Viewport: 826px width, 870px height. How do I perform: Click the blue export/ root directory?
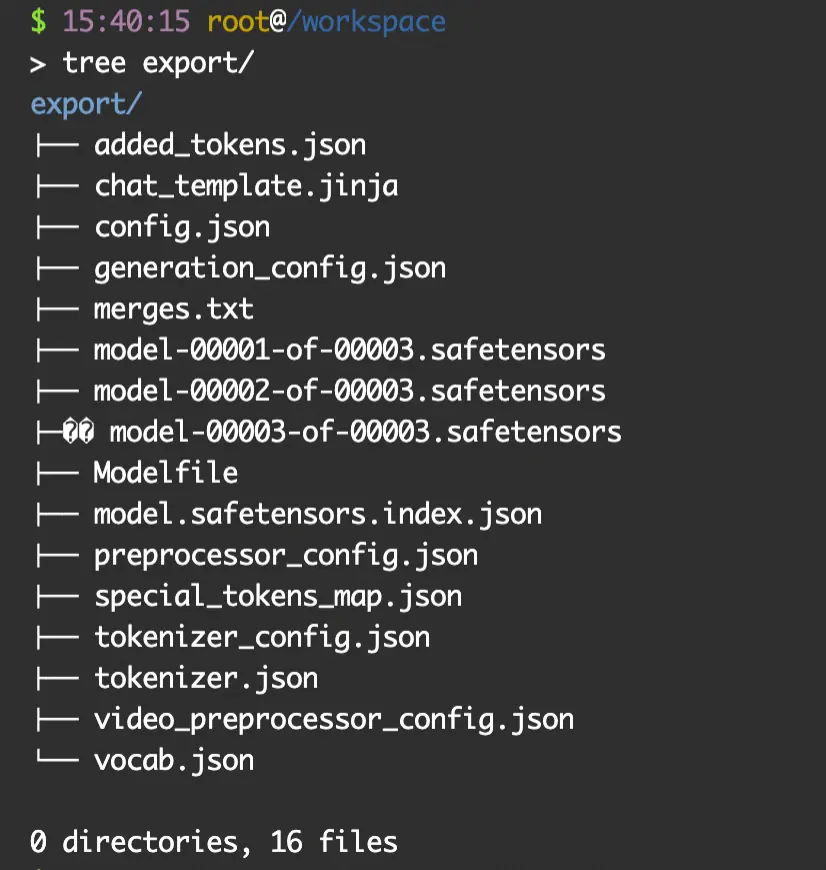(87, 104)
